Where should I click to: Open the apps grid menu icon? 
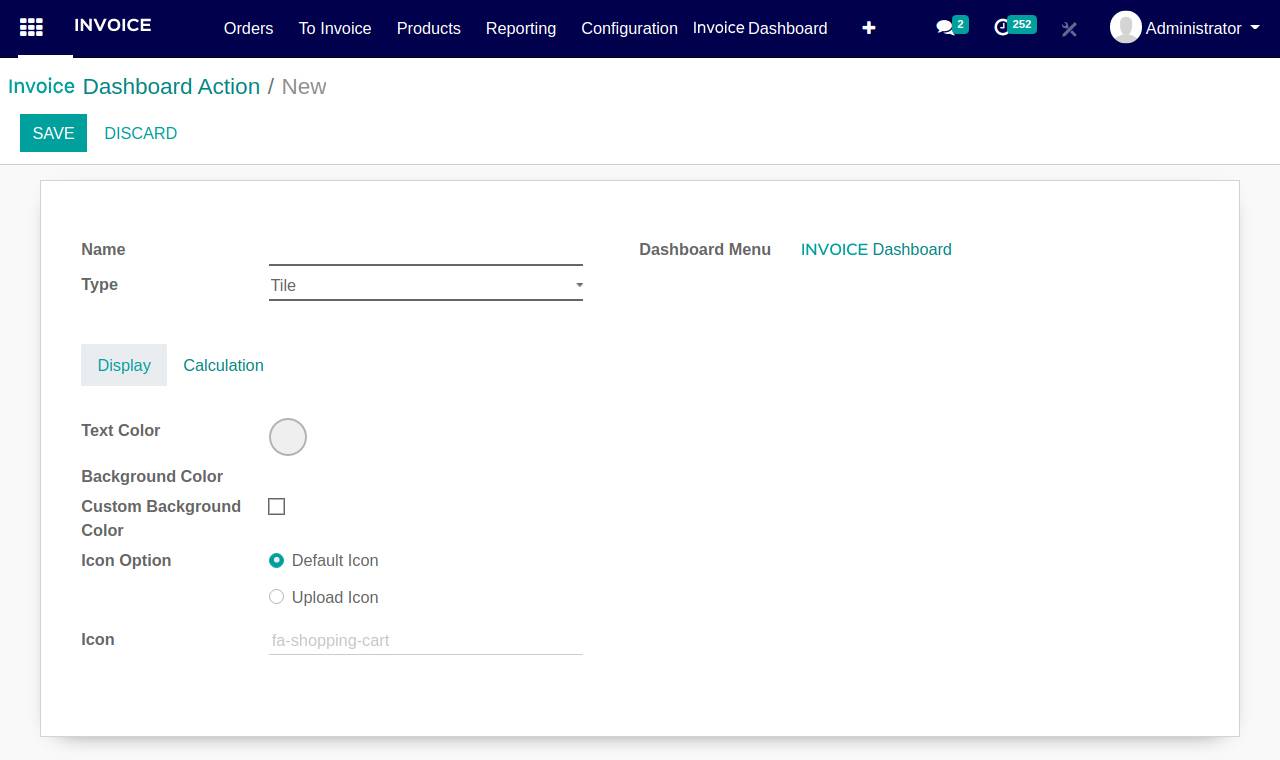[x=31, y=28]
